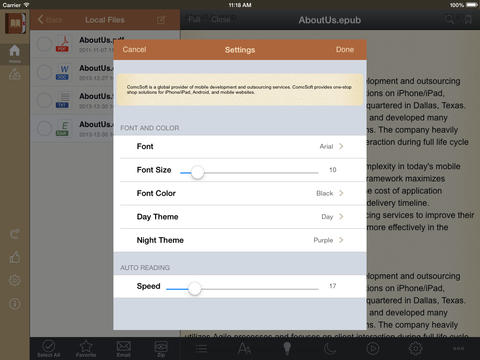Viewport: 480px width, 360px height.
Task: Tap the text preview box in Settings
Action: pos(240,90)
